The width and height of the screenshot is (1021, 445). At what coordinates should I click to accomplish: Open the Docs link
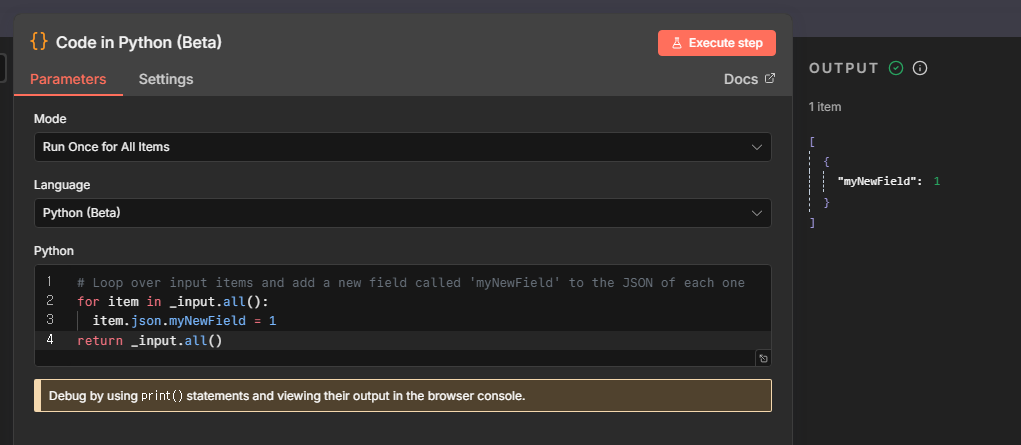pos(741,79)
